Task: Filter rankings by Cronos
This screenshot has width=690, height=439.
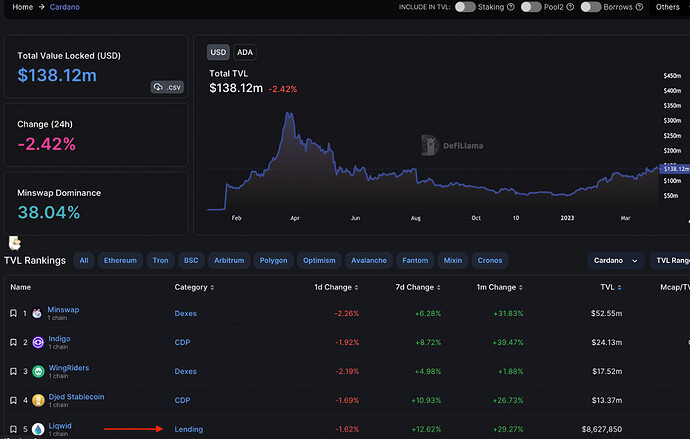Action: coord(490,260)
